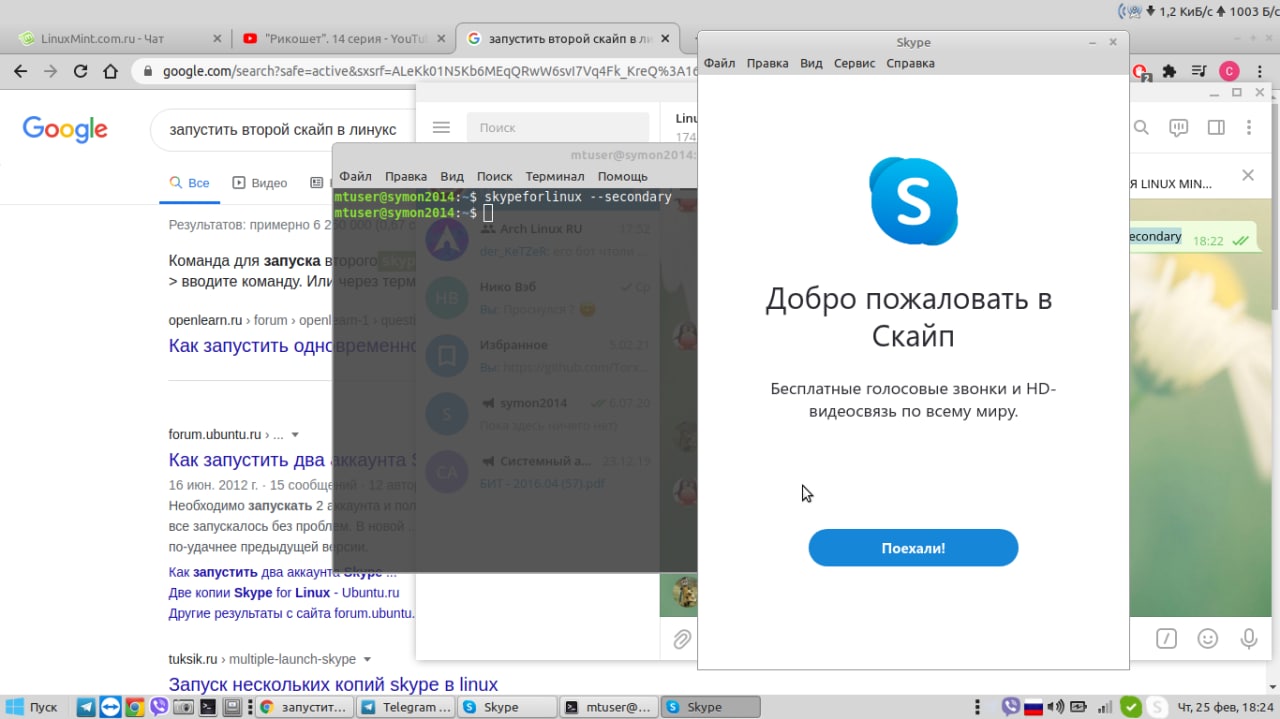This screenshot has height=719, width=1280.
Task: Close the pinned message bar in Telegram
Action: [1247, 175]
